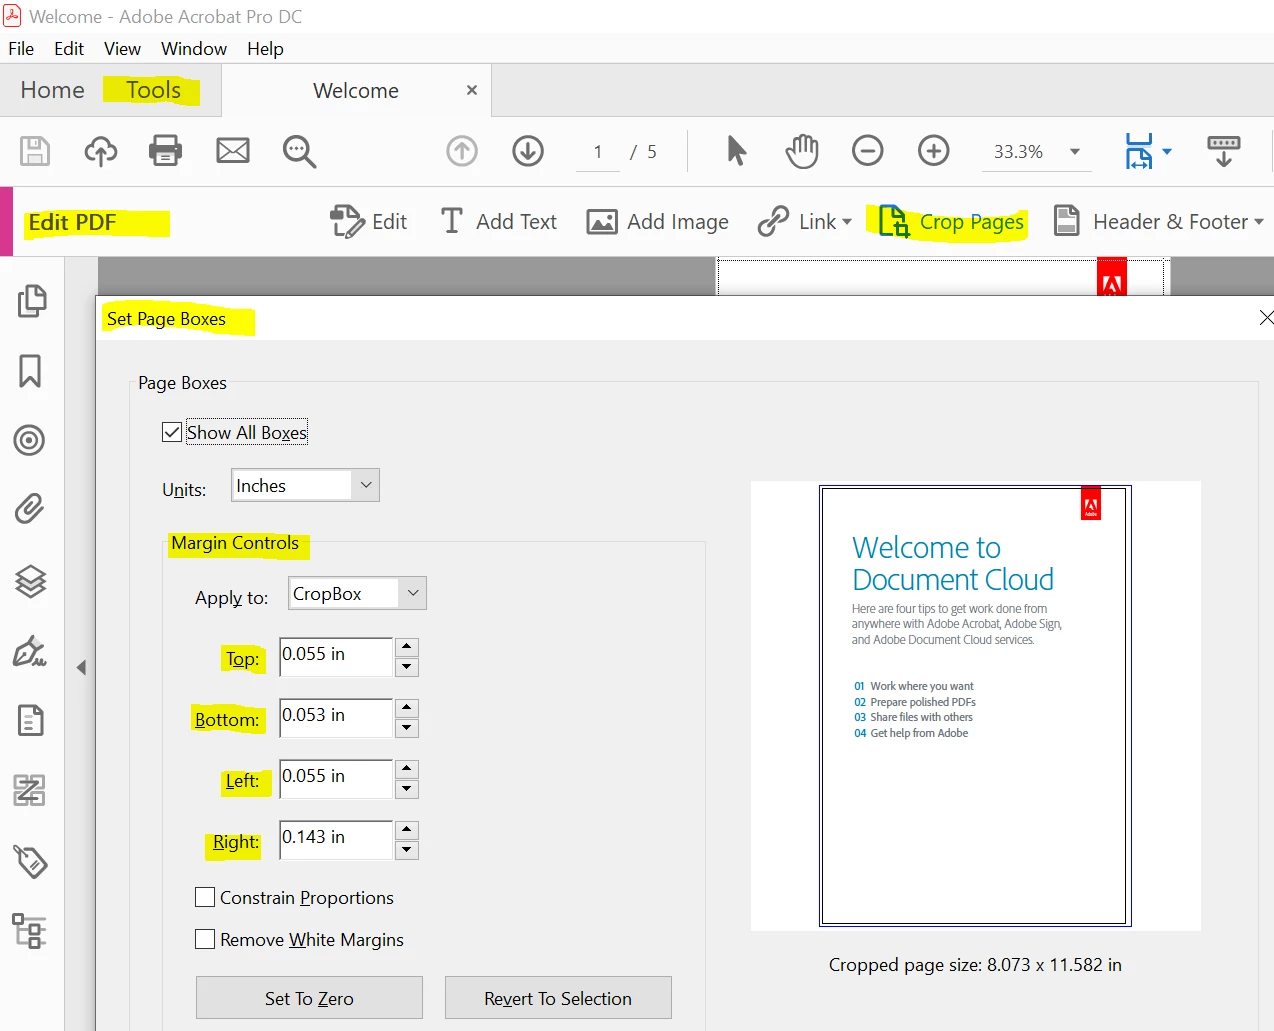Activate the Hand pan tool
Screen dimensions: 1274x1031
802,151
